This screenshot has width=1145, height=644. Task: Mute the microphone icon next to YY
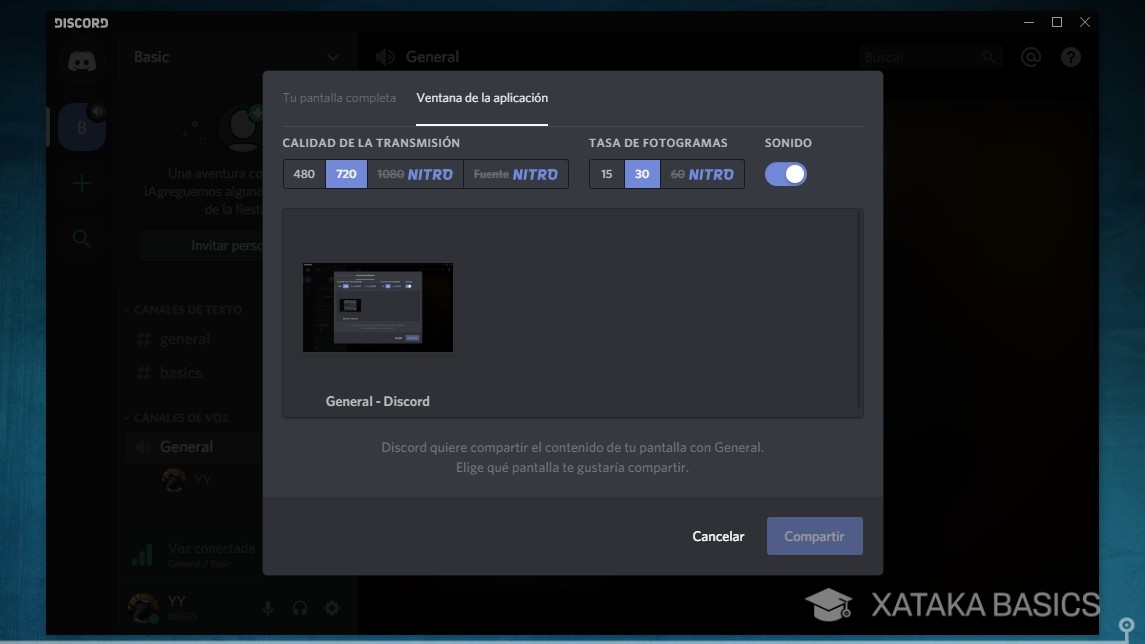(x=267, y=607)
